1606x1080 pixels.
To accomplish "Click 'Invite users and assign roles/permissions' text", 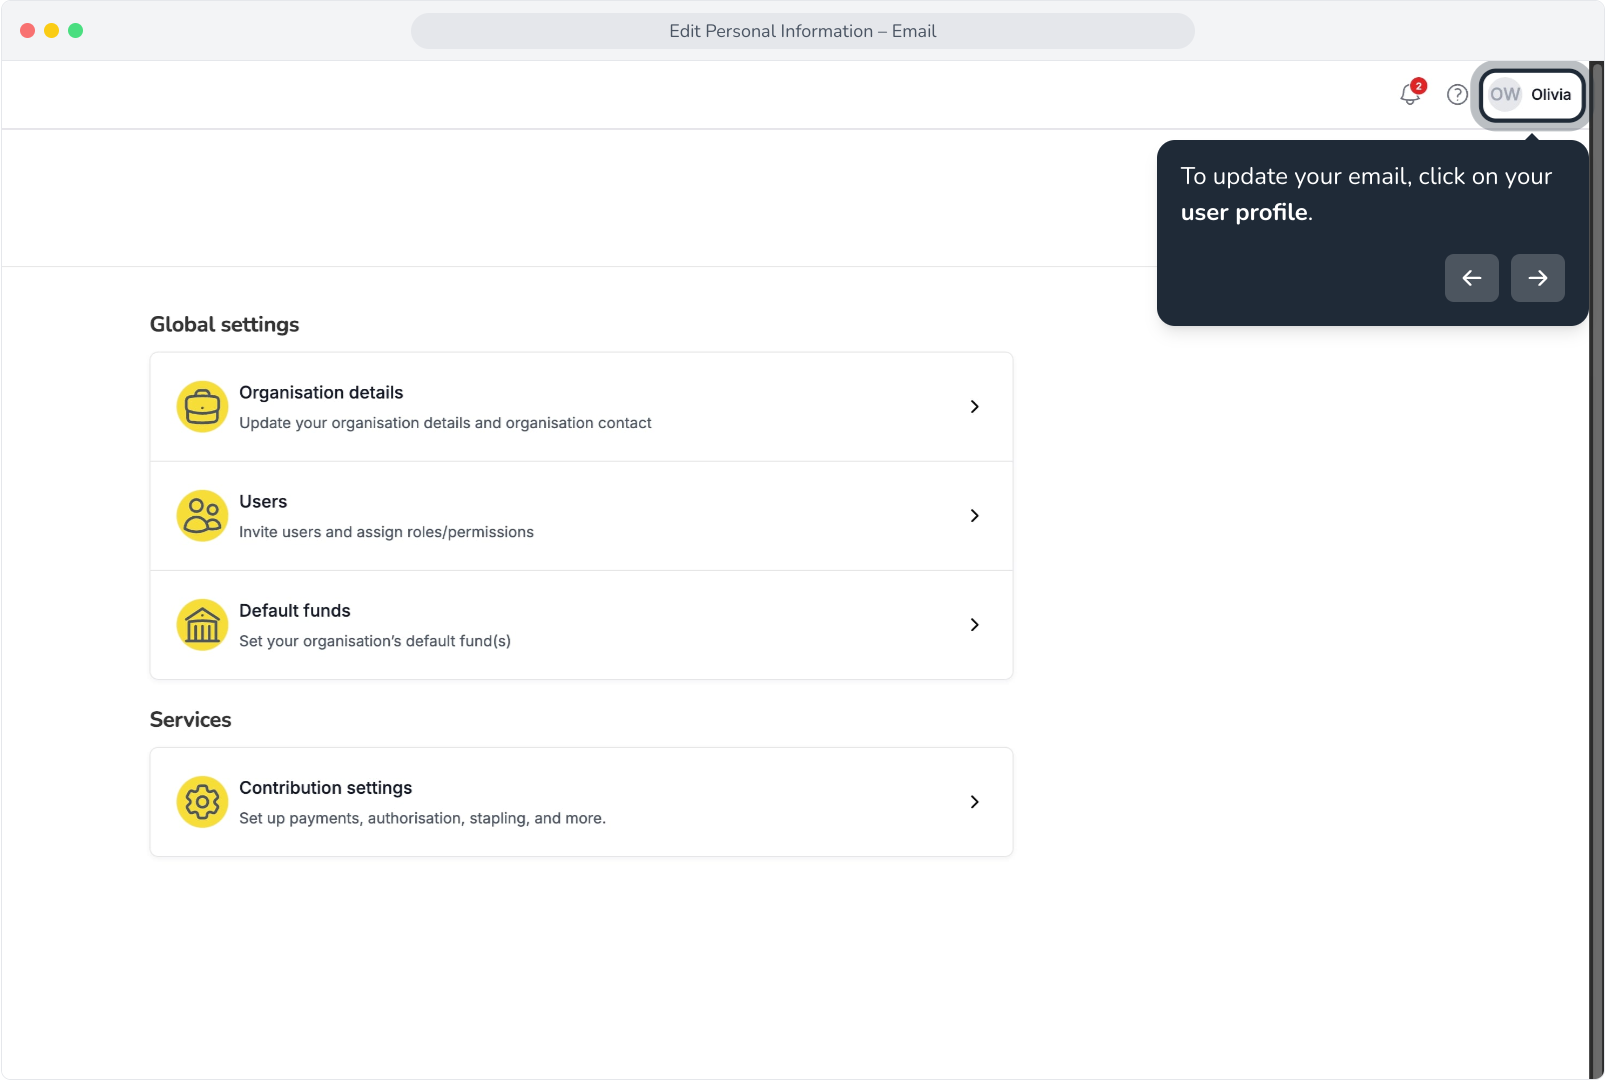I will click(x=386, y=532).
